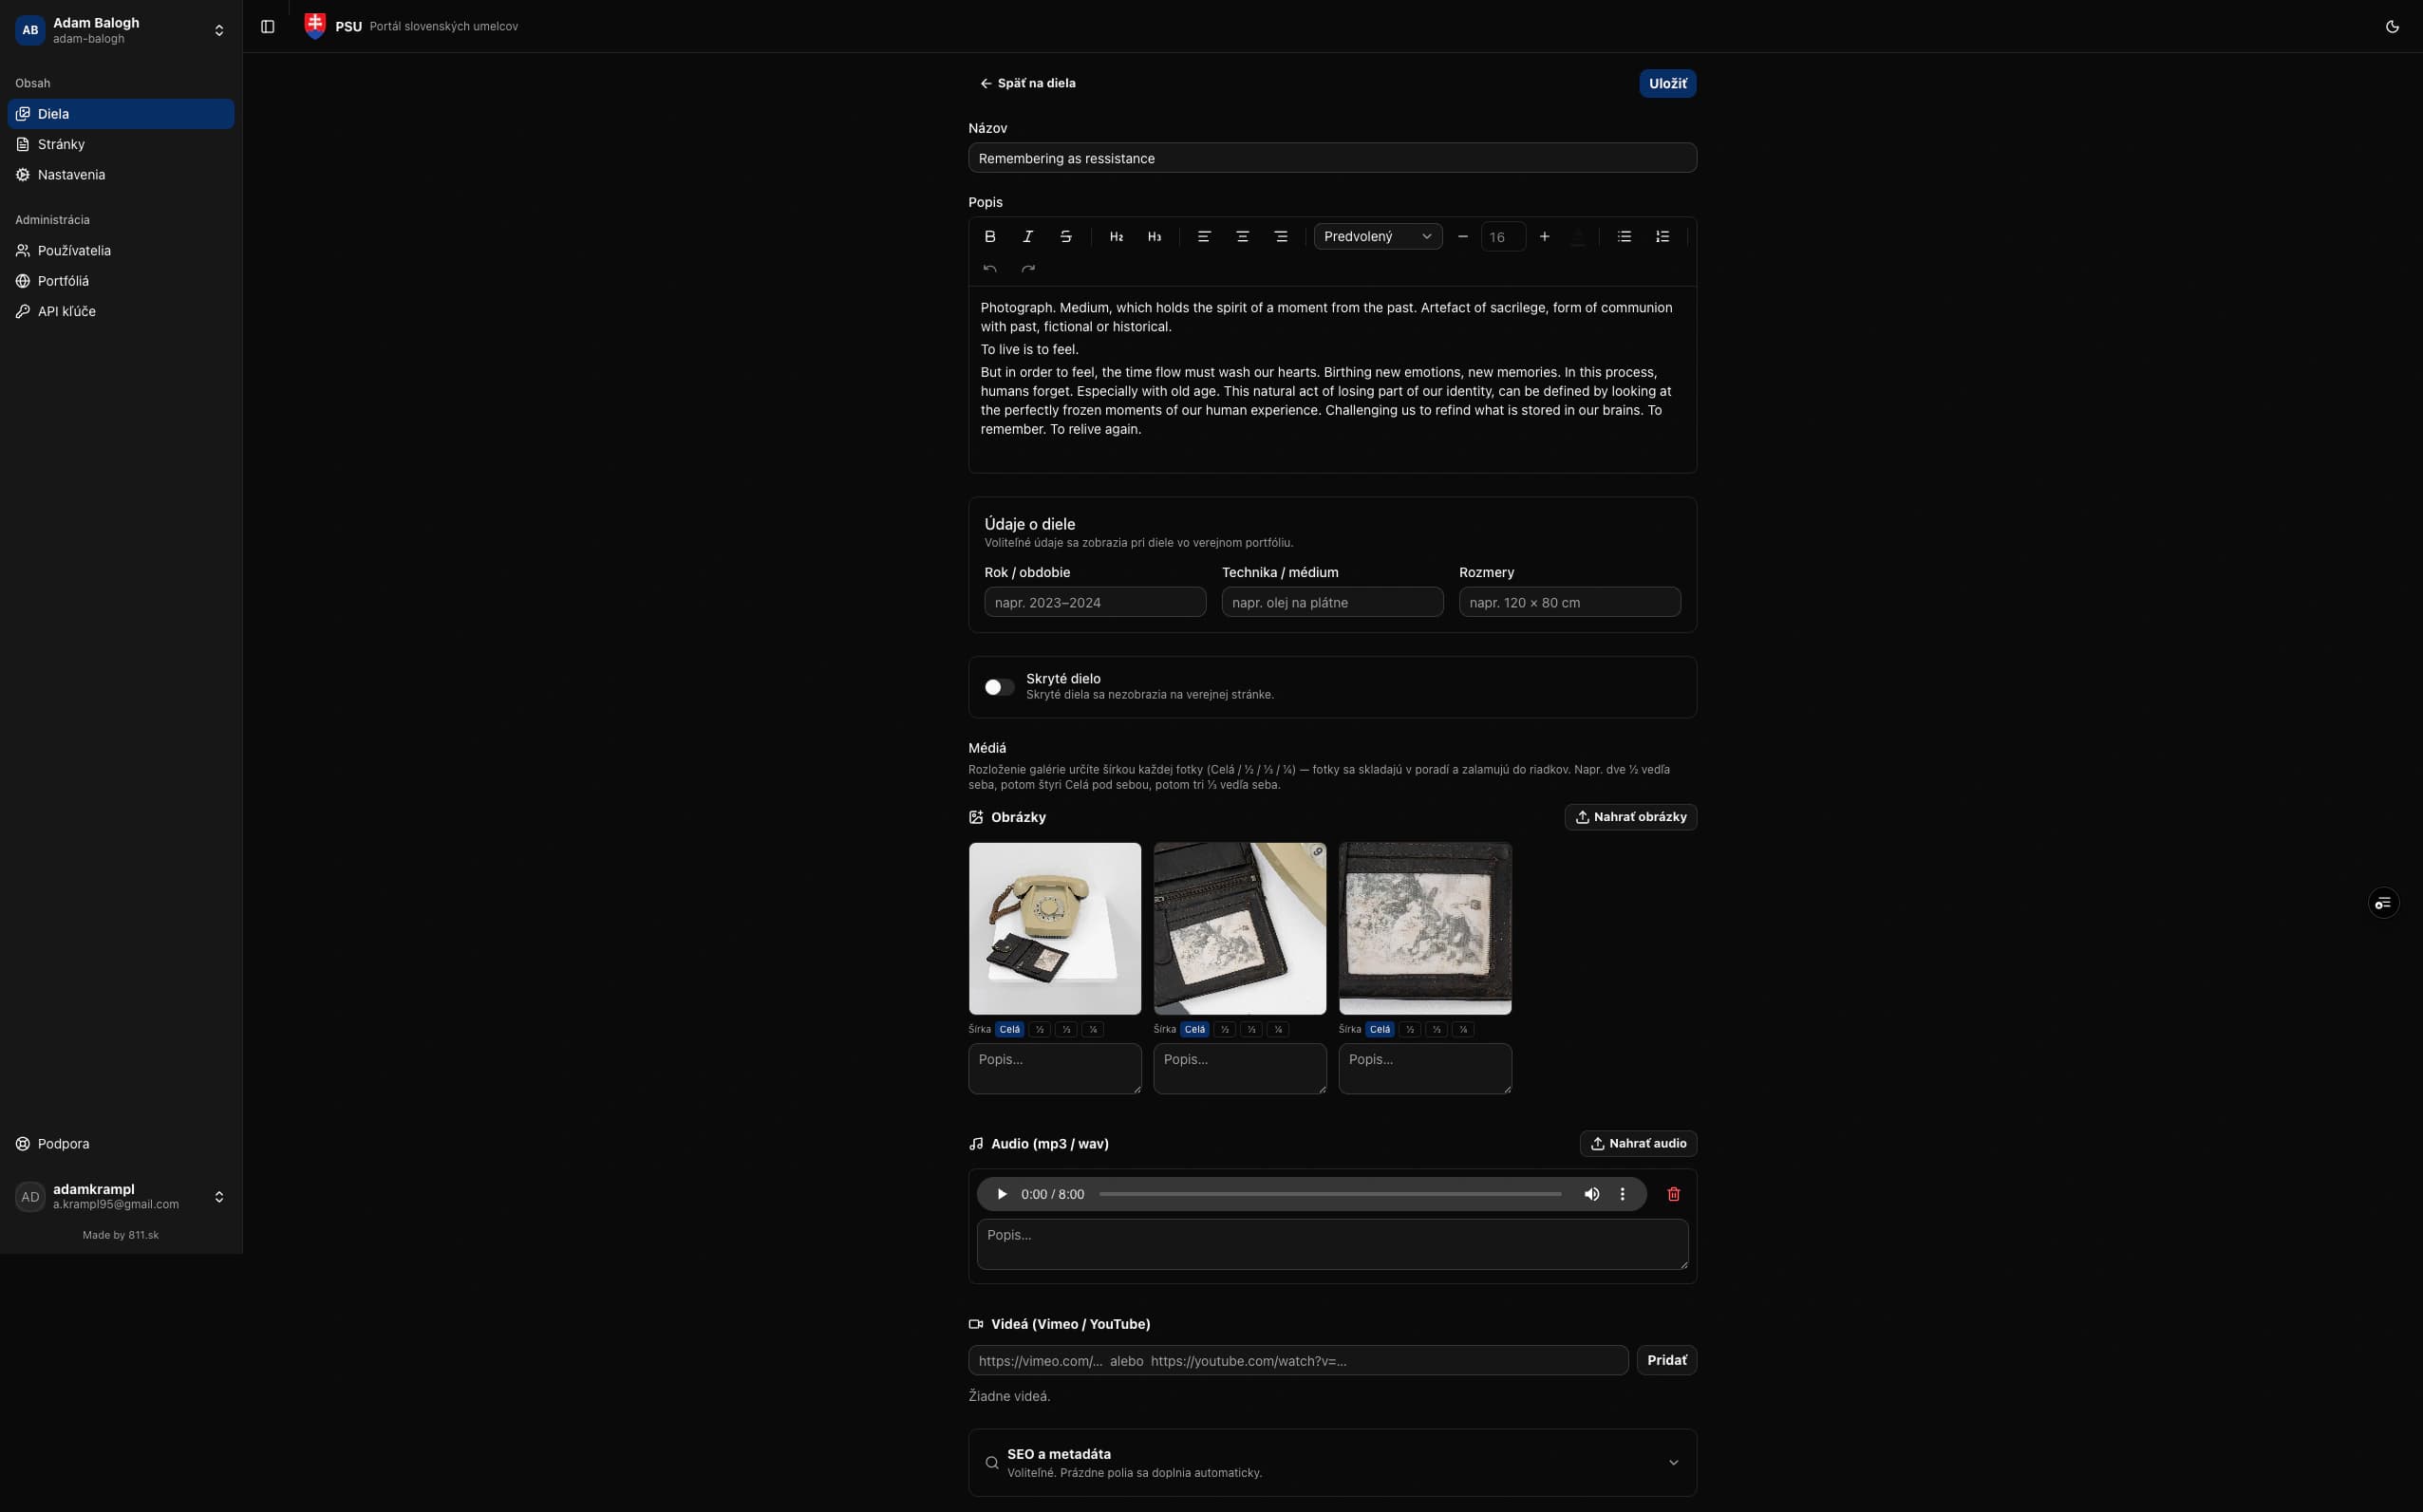
Task: Set text as H2 heading
Action: tap(1117, 237)
